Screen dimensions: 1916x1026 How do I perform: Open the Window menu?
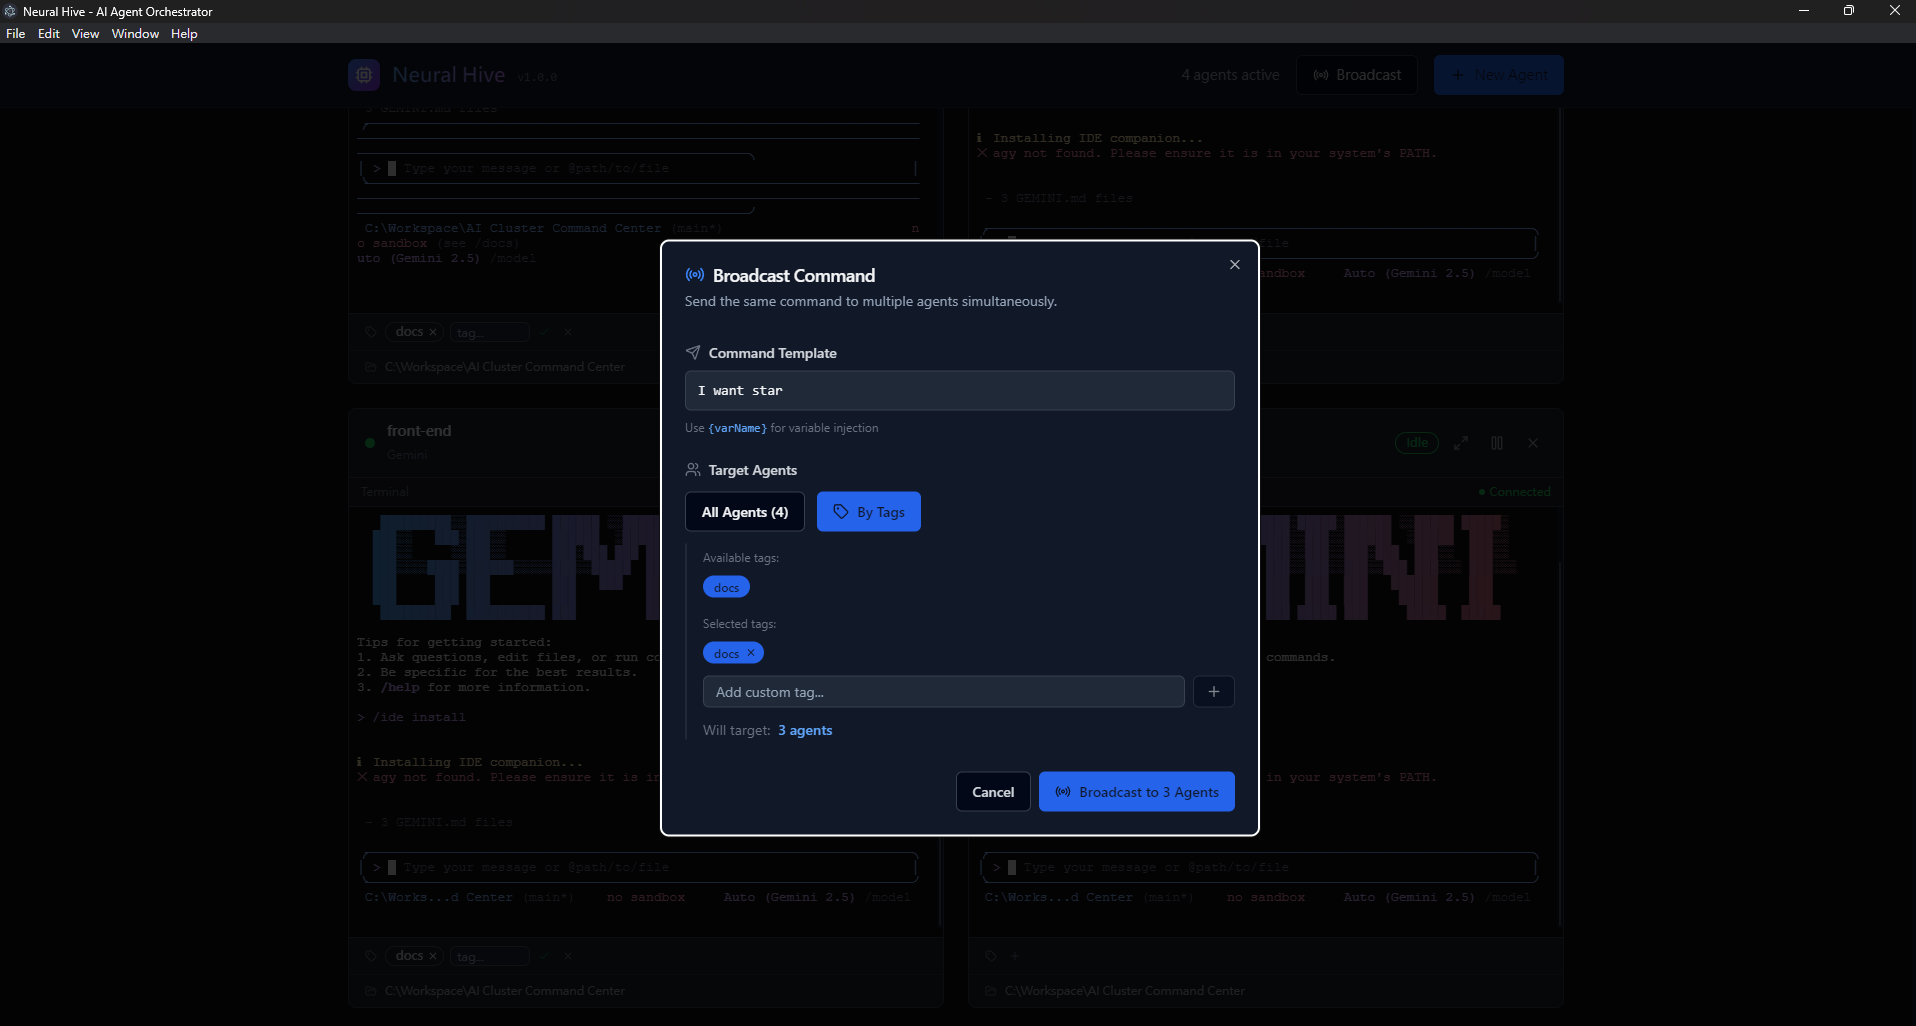[136, 34]
